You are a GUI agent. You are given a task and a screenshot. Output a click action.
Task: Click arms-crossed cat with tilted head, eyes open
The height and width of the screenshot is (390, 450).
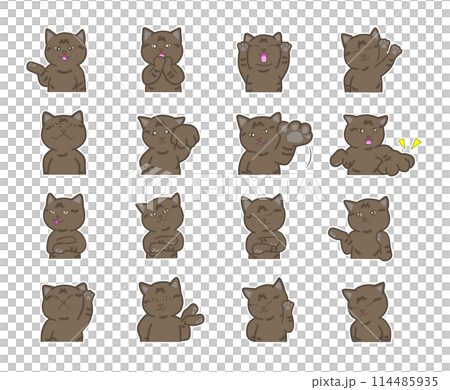click(x=160, y=225)
